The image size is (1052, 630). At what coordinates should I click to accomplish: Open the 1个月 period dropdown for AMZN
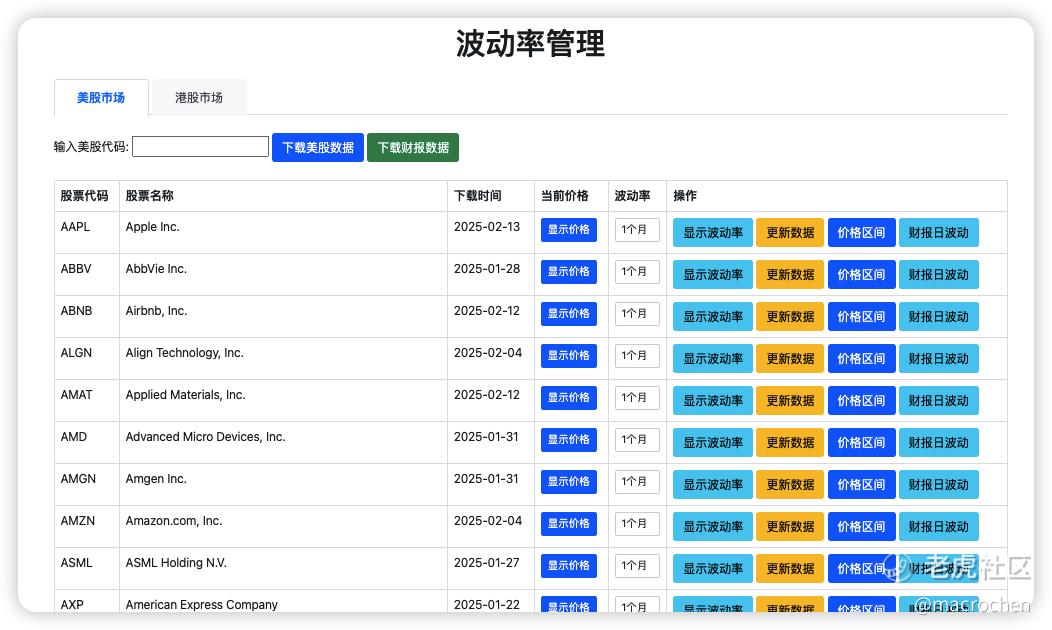[637, 523]
